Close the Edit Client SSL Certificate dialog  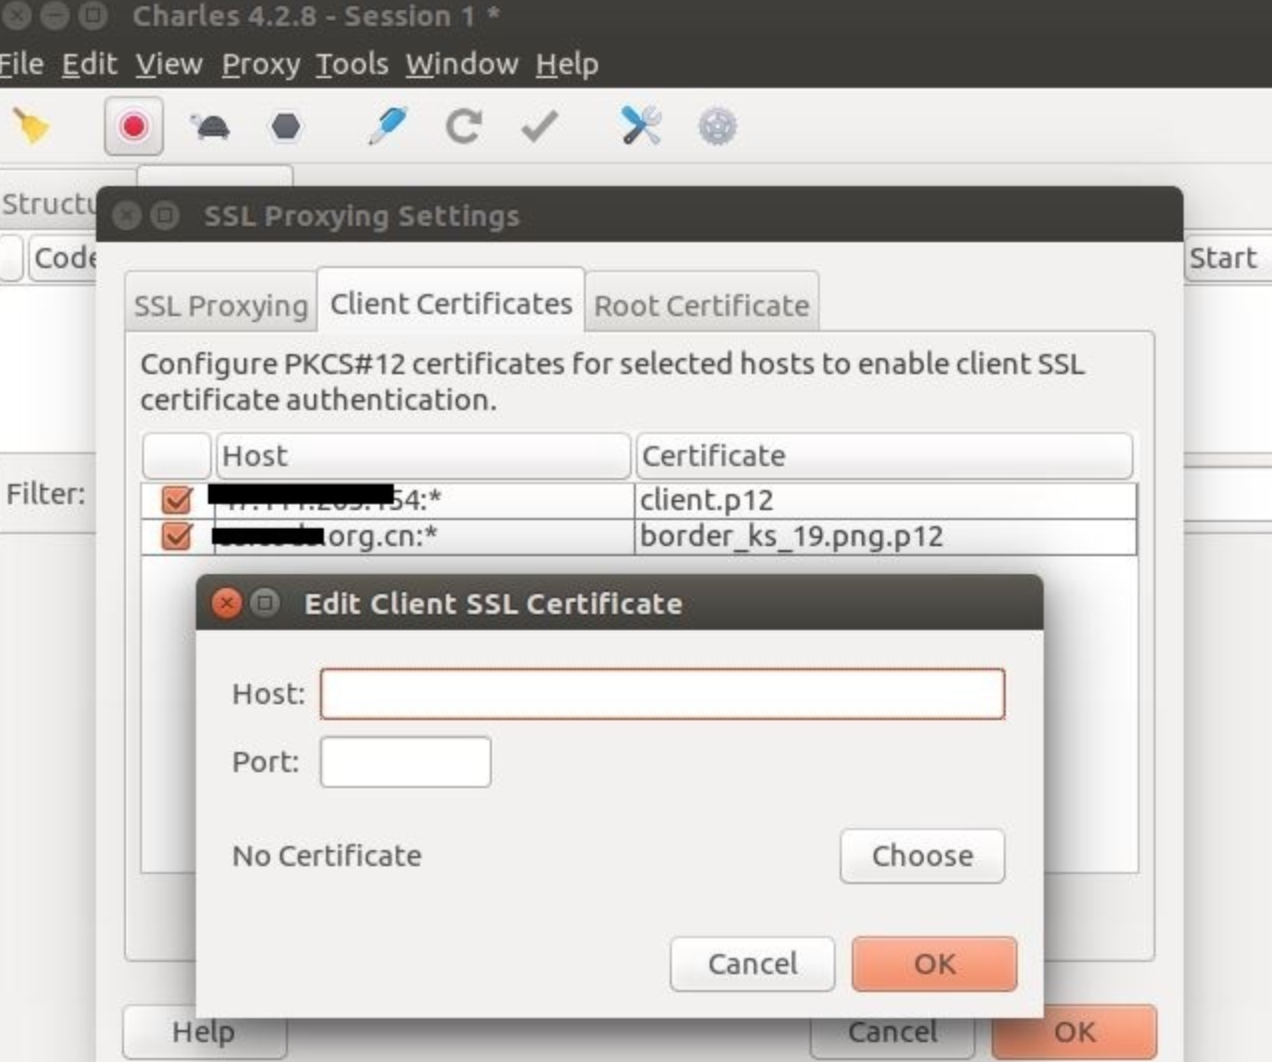(227, 603)
